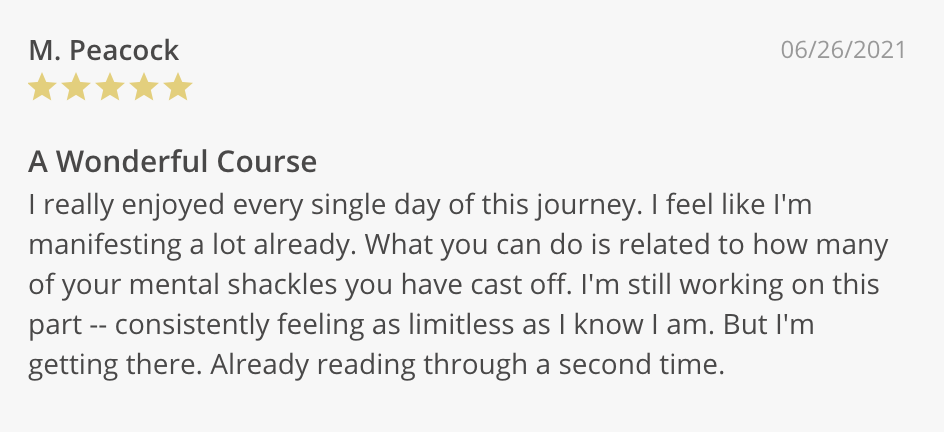Click the fourth gold star
The image size is (944, 432).
(144, 88)
